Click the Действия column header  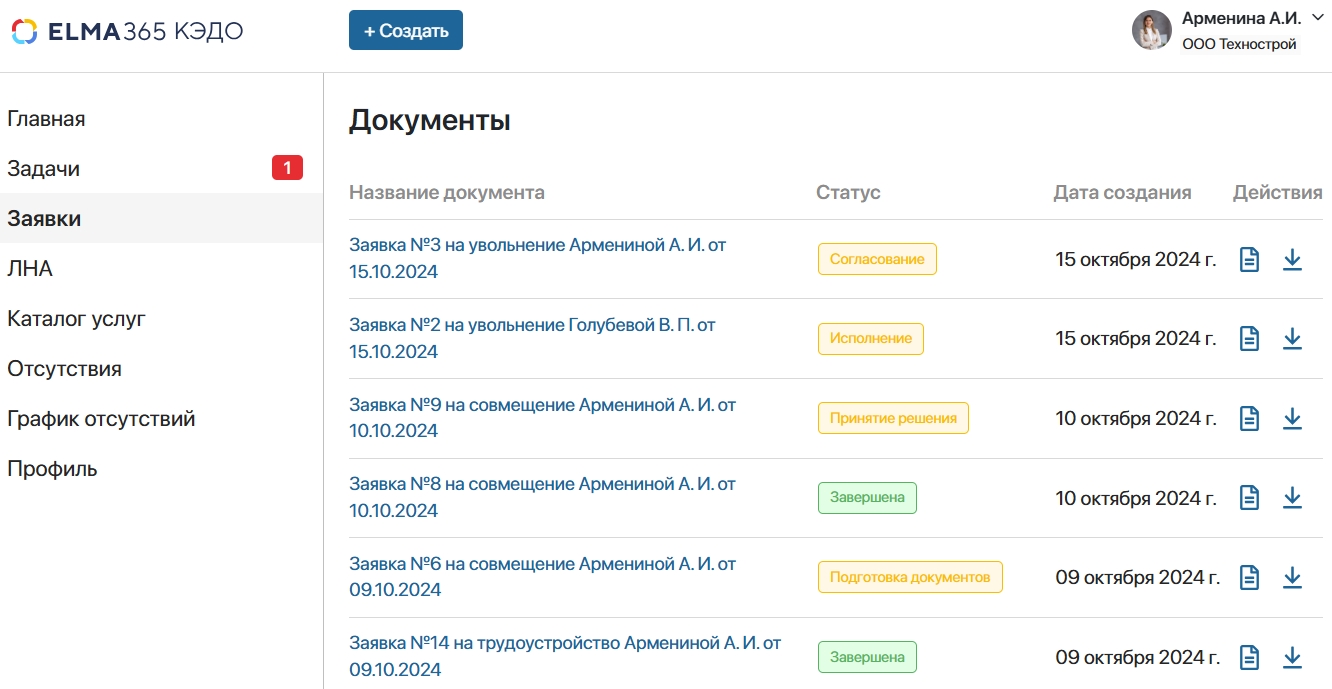coord(1278,192)
